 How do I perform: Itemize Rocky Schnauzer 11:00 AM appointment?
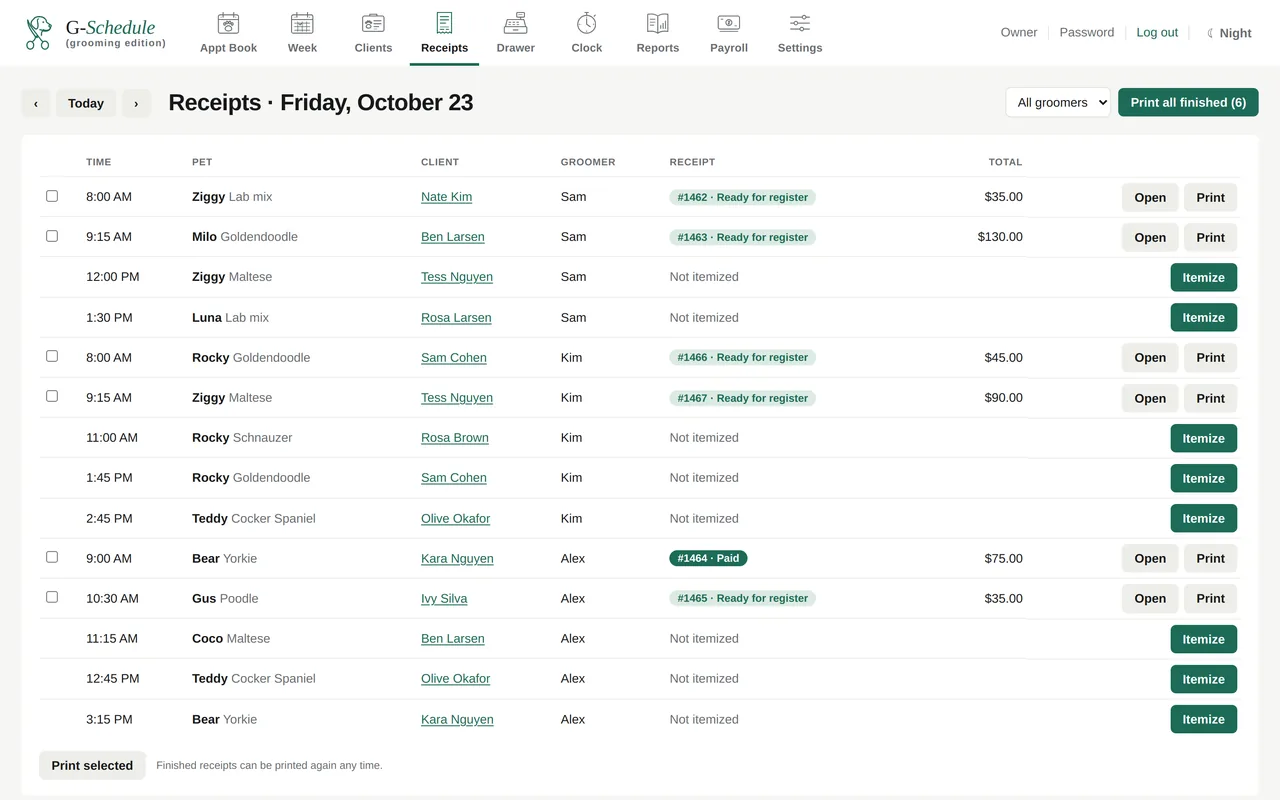[x=1203, y=438]
